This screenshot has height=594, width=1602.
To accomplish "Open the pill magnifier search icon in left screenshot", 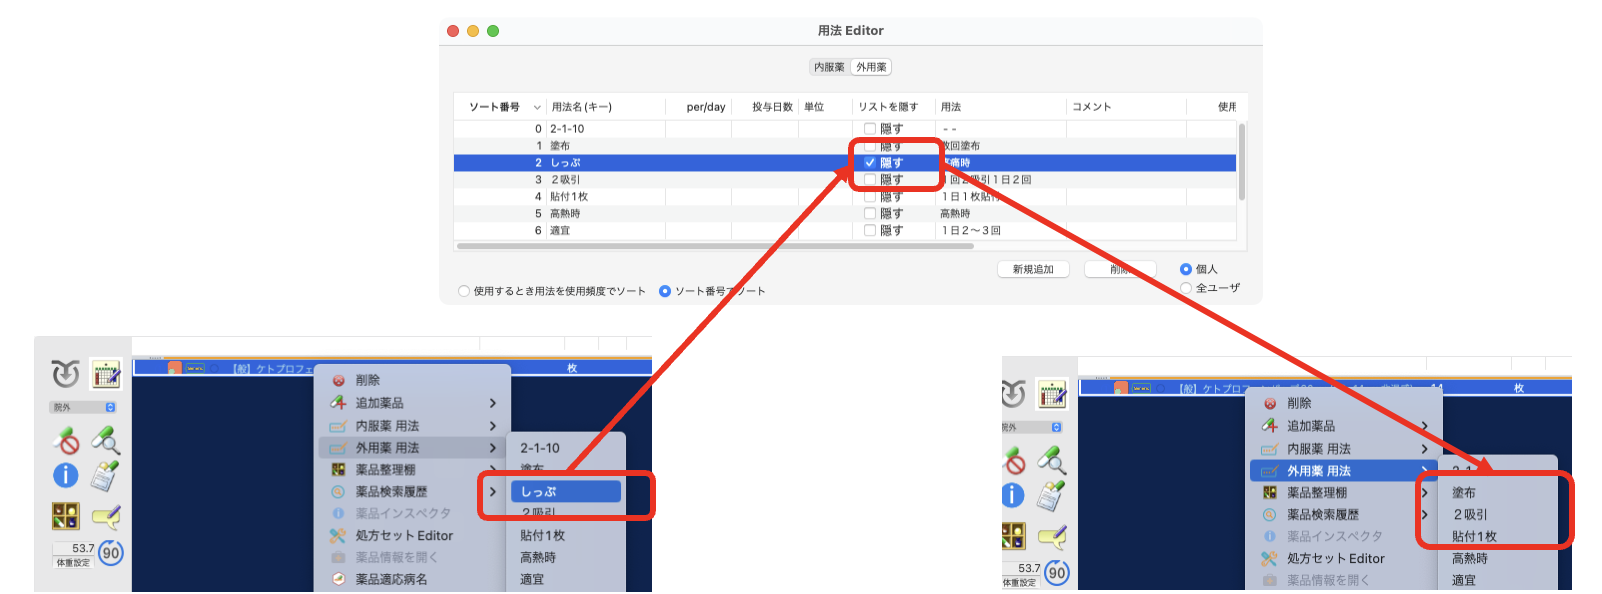I will 106,440.
